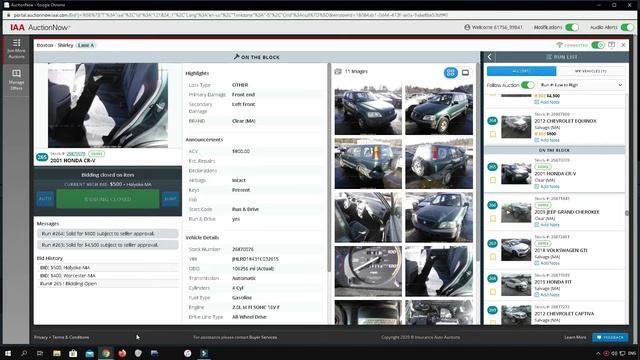Screen dimensions: 640x360
Task: Toggle the Audio Alerts switch
Action: [627, 27]
